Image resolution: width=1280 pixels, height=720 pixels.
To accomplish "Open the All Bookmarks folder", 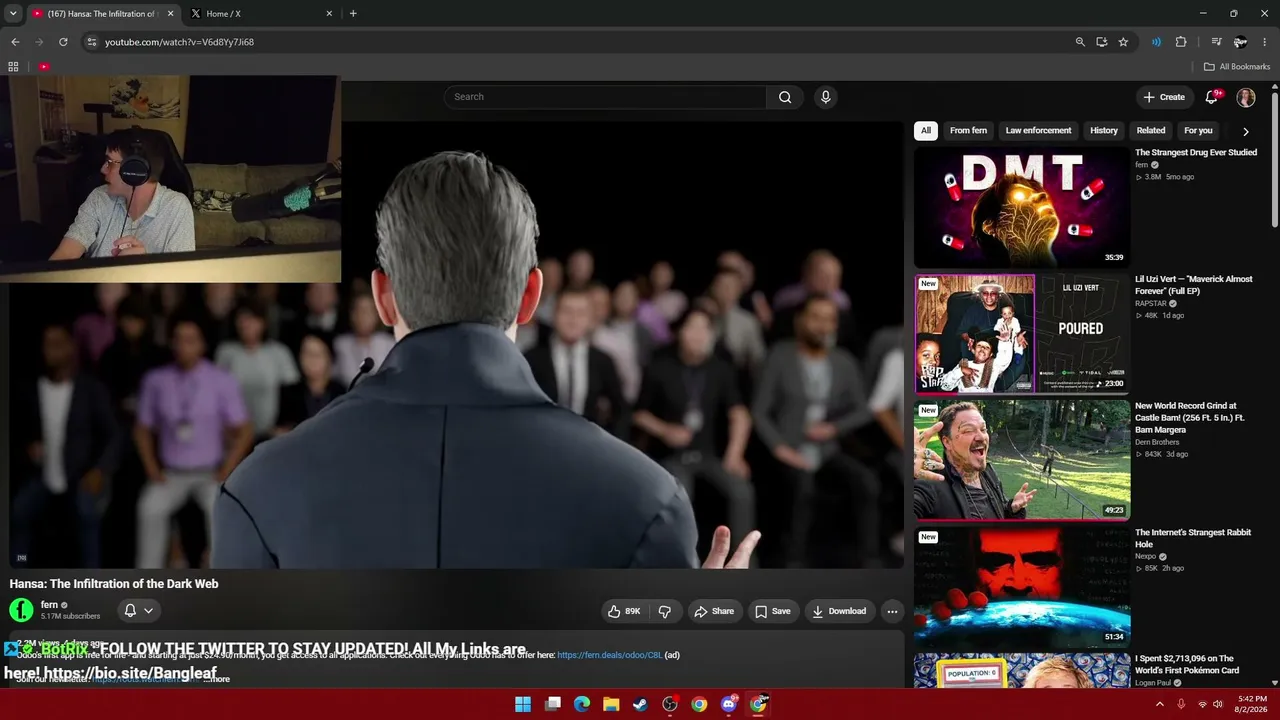I will pos(1237,67).
